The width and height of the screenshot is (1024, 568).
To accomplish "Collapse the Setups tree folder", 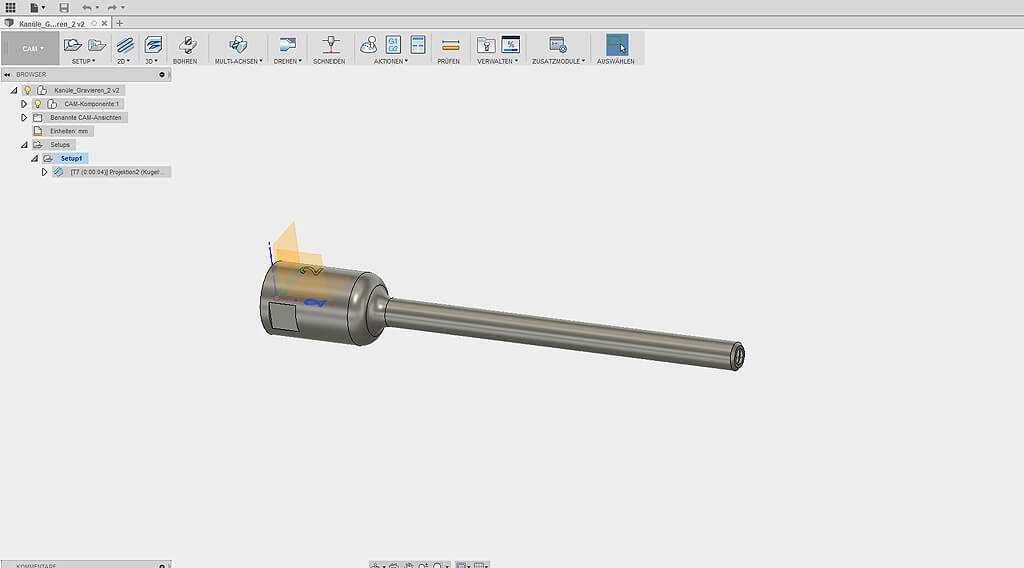I will pos(24,145).
